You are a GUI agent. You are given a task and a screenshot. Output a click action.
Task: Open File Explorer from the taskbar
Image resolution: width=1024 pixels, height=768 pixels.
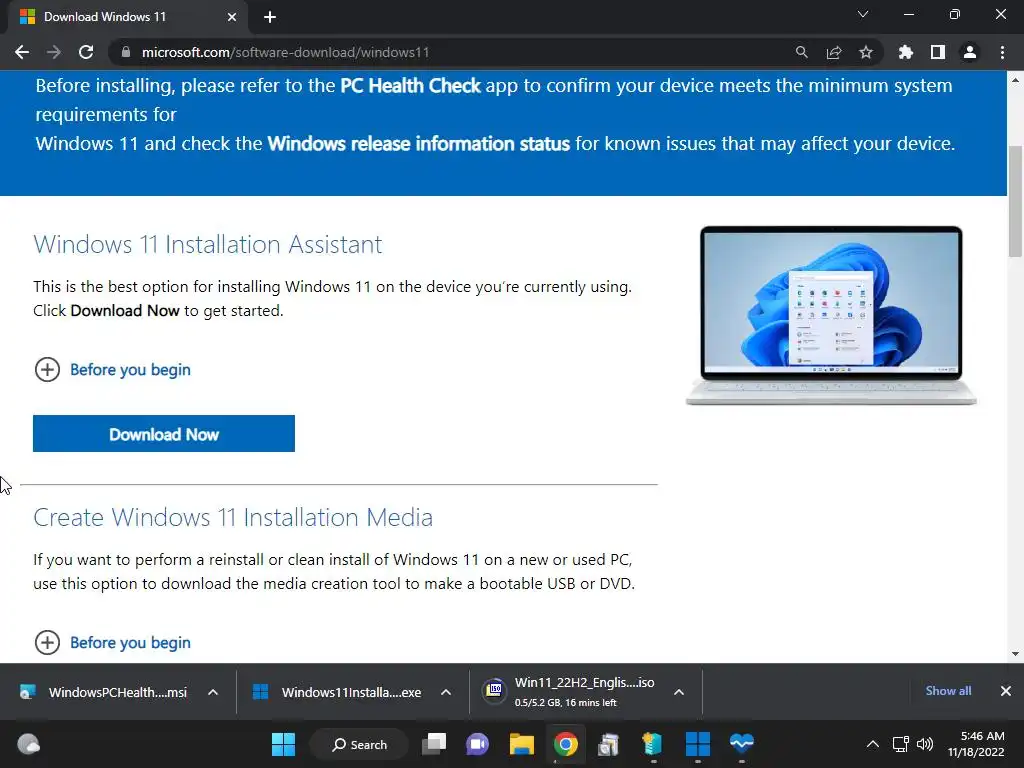pos(522,744)
